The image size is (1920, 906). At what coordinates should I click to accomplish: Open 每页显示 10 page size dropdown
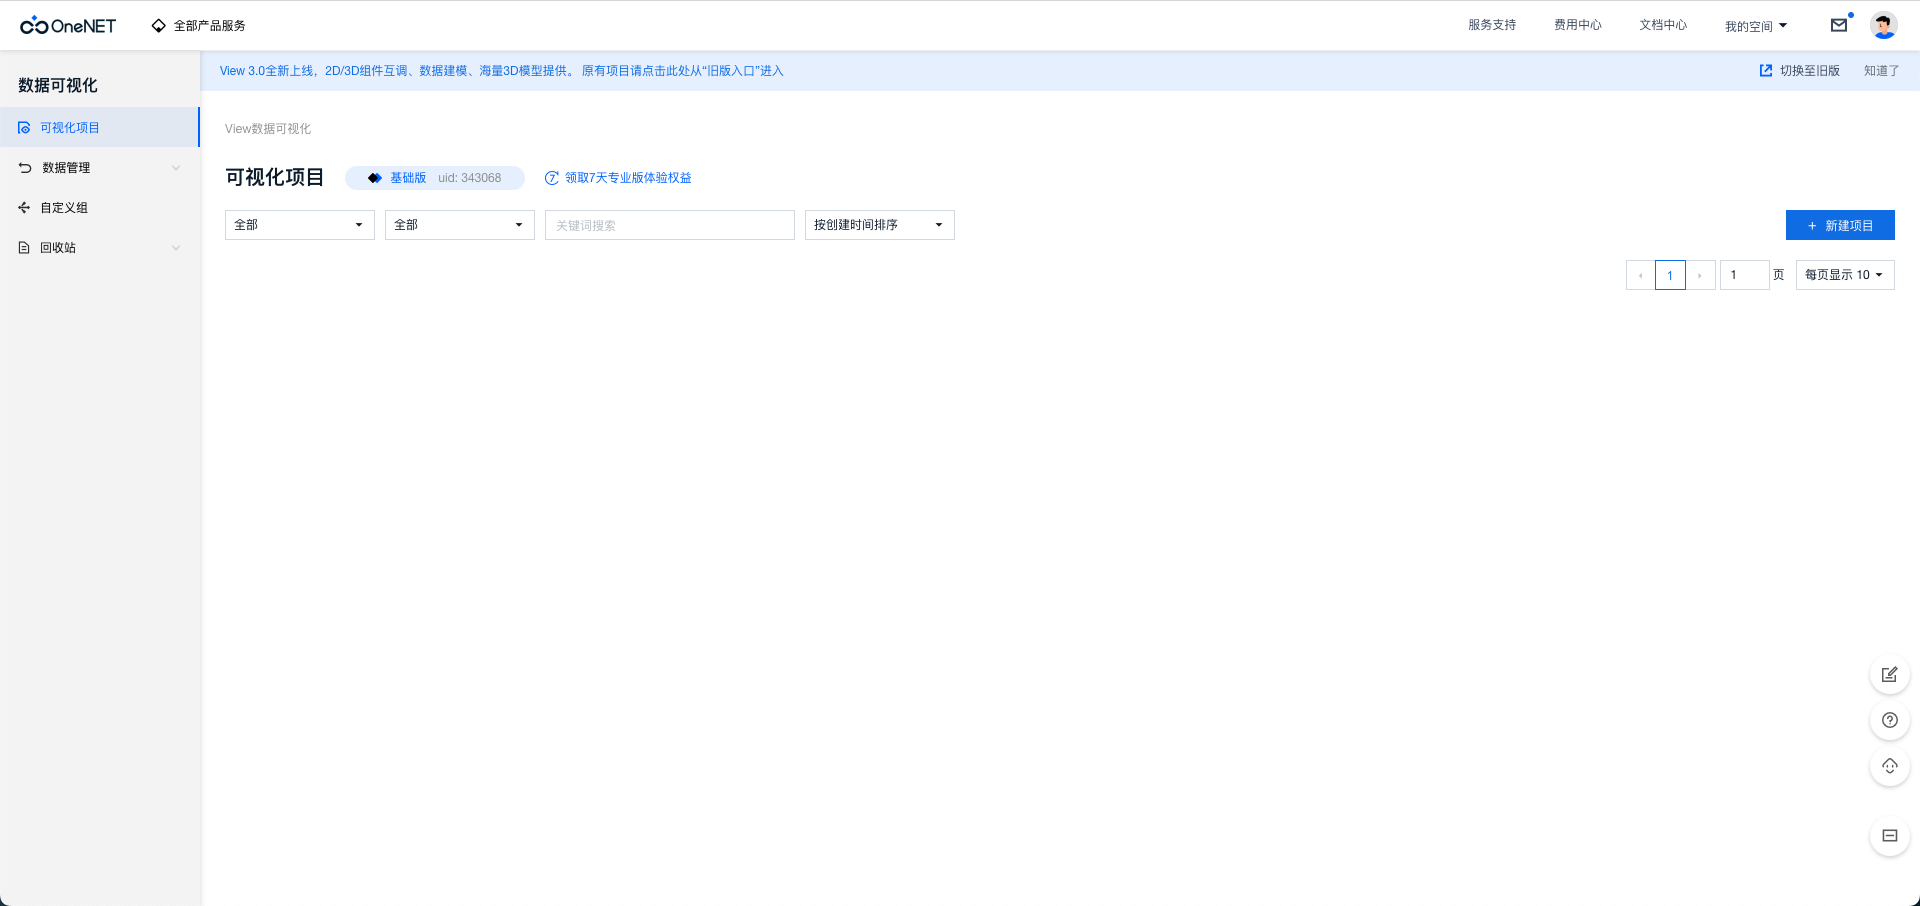[1844, 275]
